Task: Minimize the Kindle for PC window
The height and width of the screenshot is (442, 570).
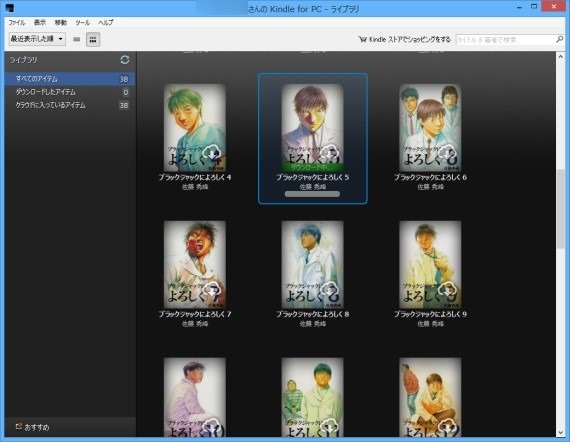Action: pos(519,7)
